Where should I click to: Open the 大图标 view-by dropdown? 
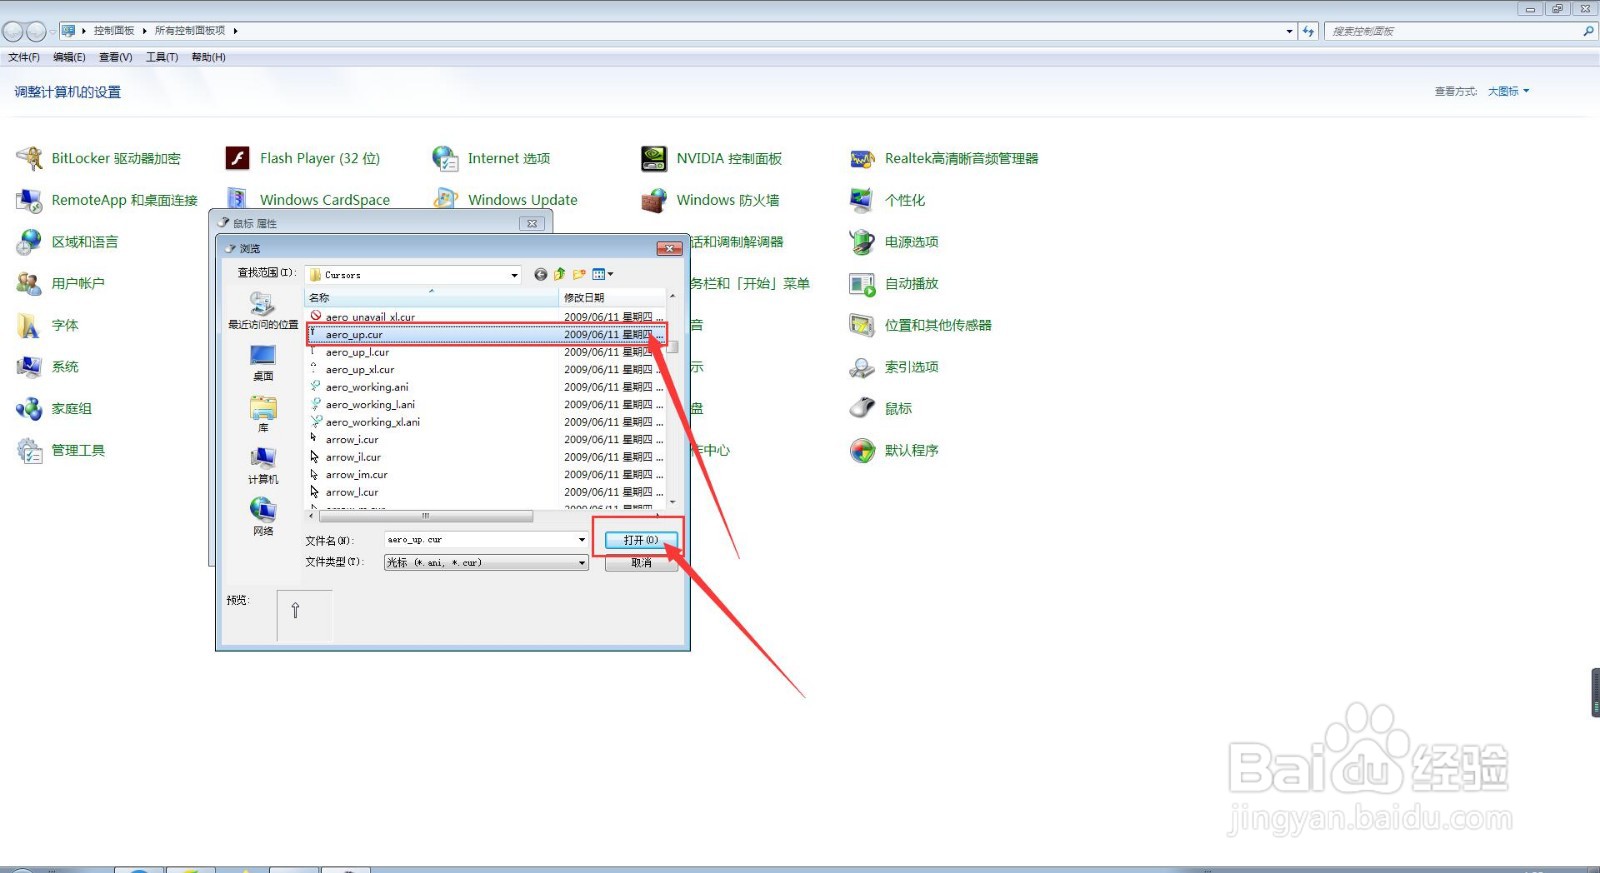tap(1508, 91)
